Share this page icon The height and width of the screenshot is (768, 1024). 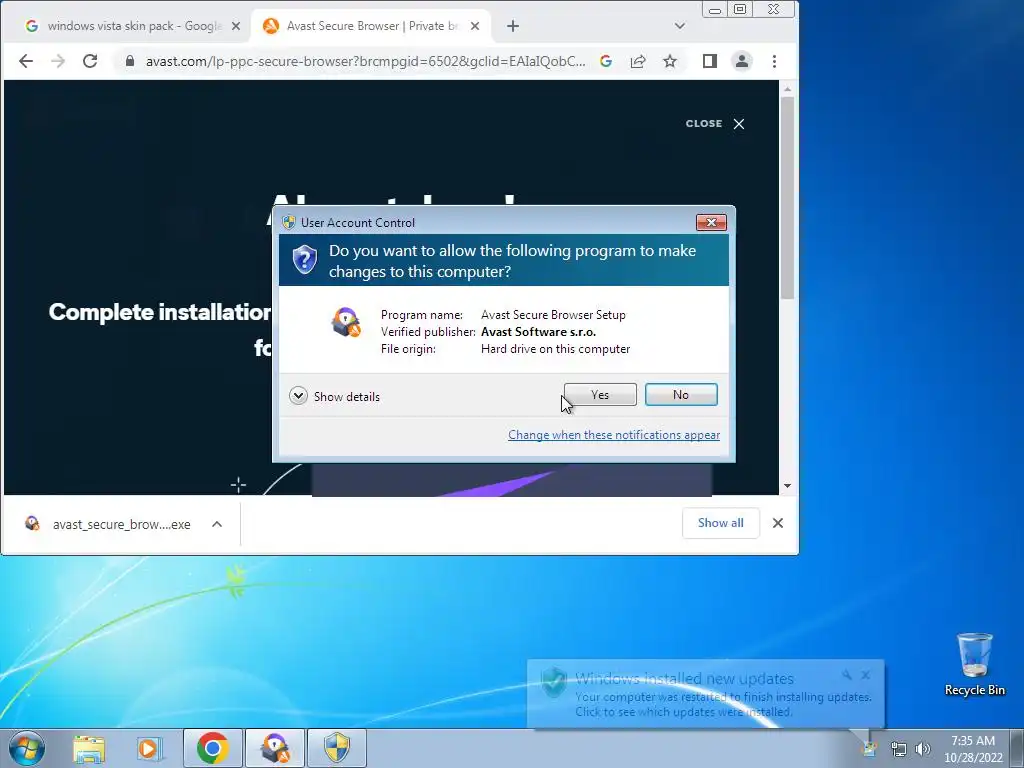click(638, 61)
